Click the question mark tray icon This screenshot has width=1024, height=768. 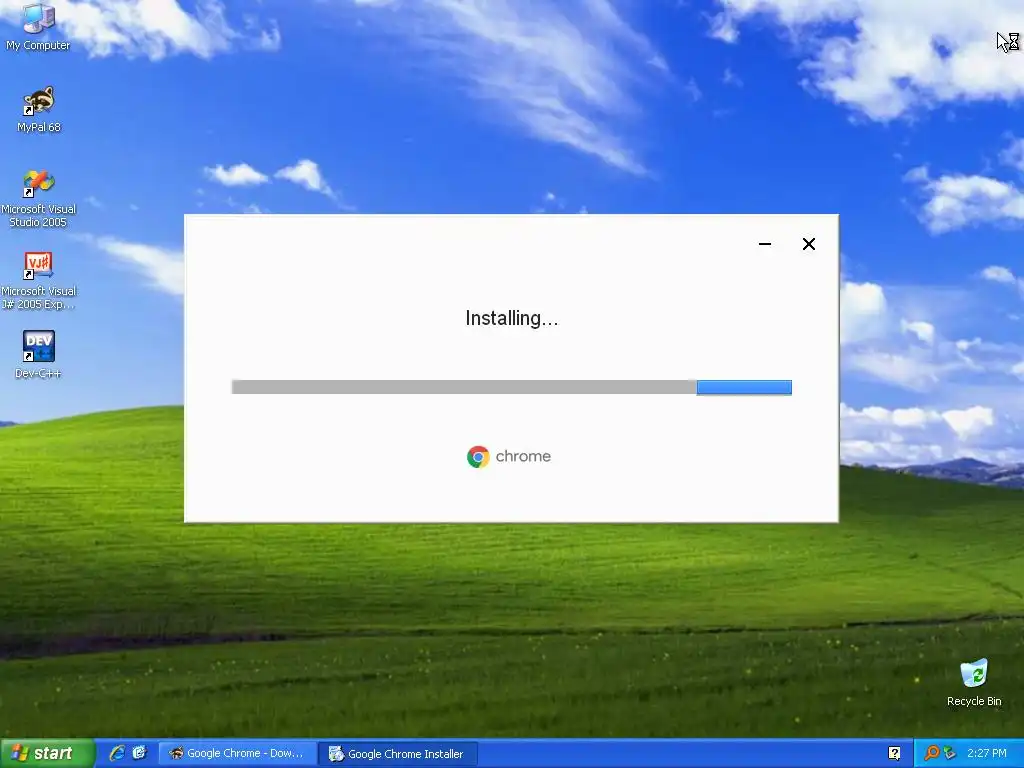(x=894, y=753)
